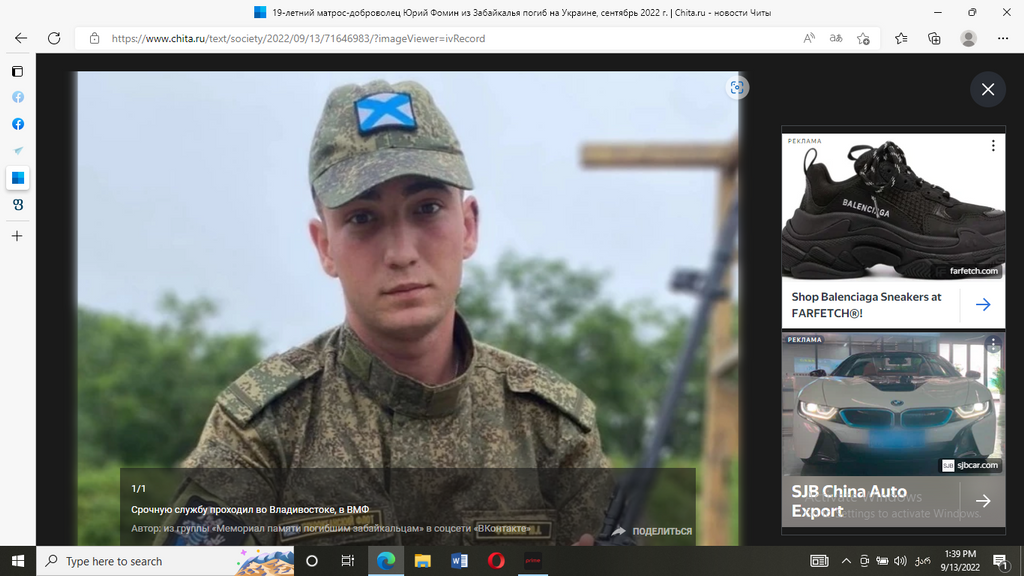Open Cortana from the taskbar
Image resolution: width=1024 pixels, height=576 pixels.
(x=312, y=561)
